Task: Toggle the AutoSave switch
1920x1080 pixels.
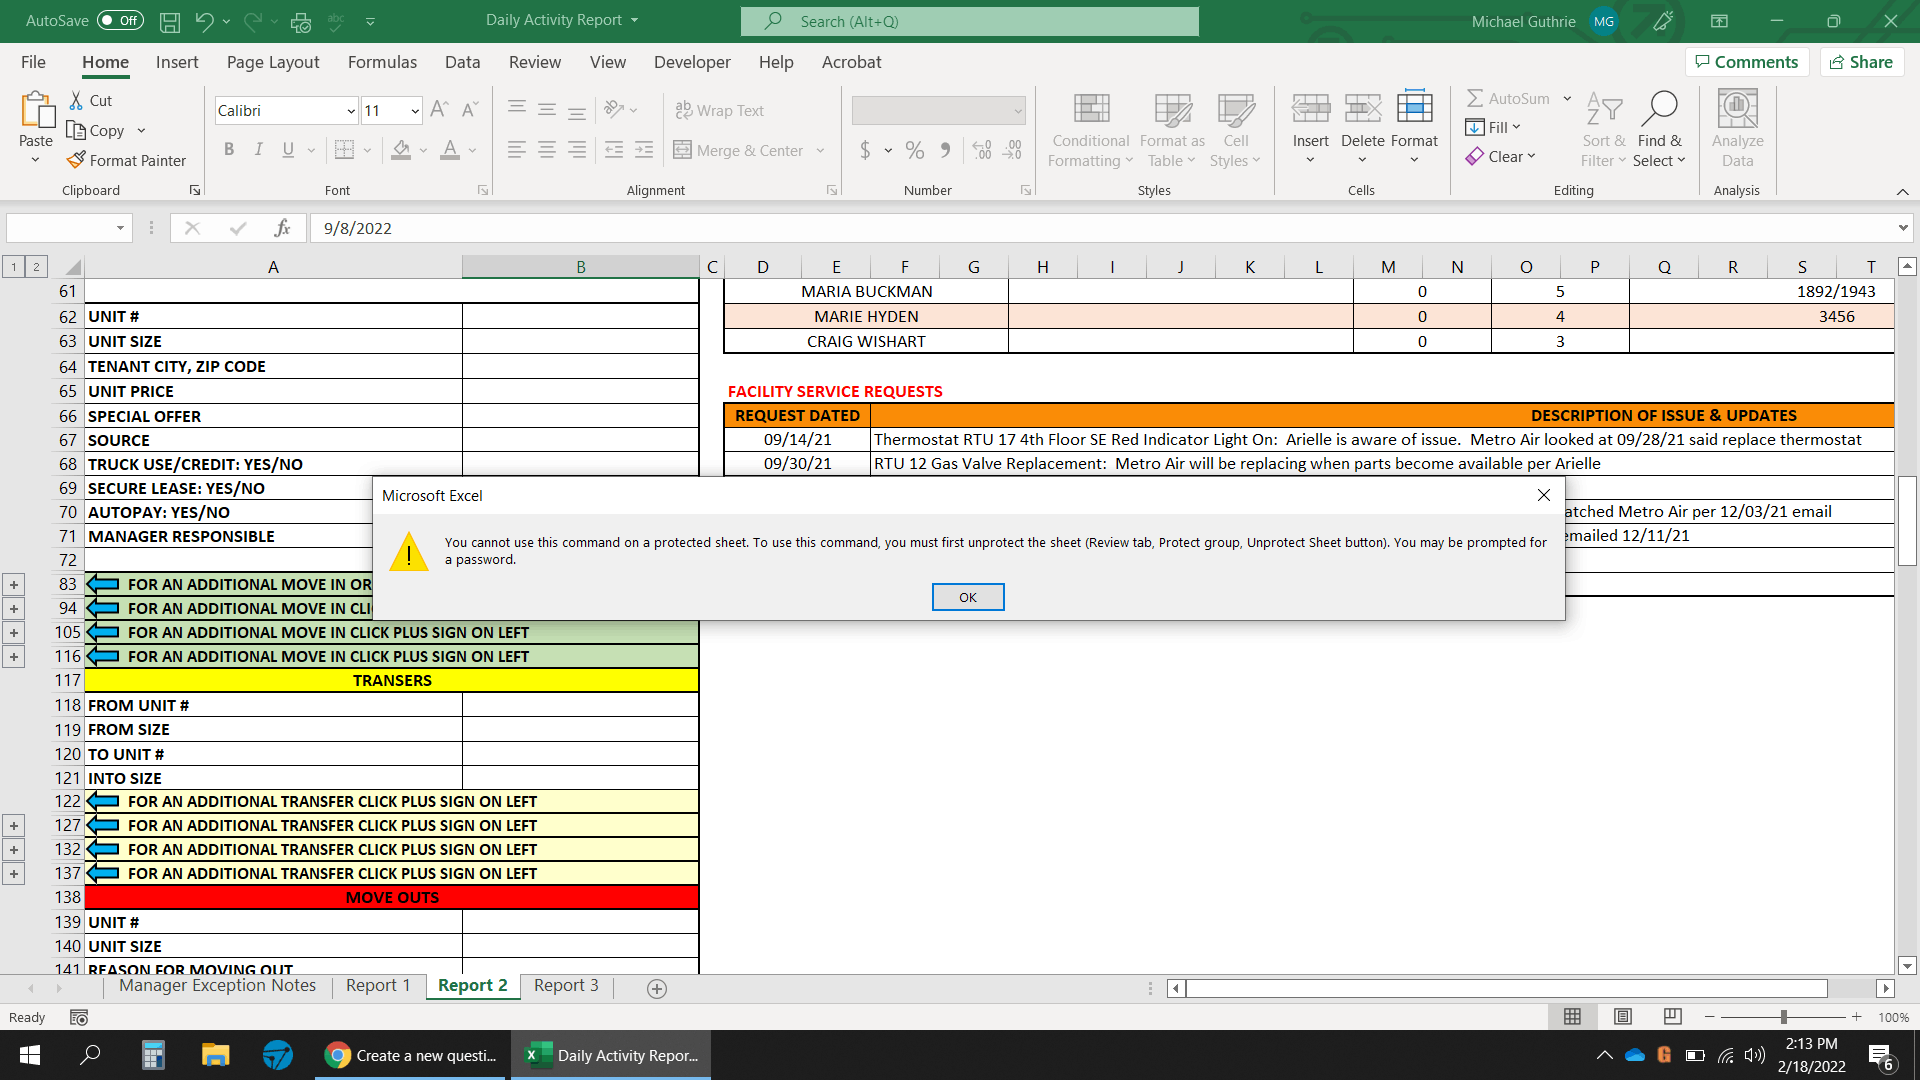Action: pos(120,21)
